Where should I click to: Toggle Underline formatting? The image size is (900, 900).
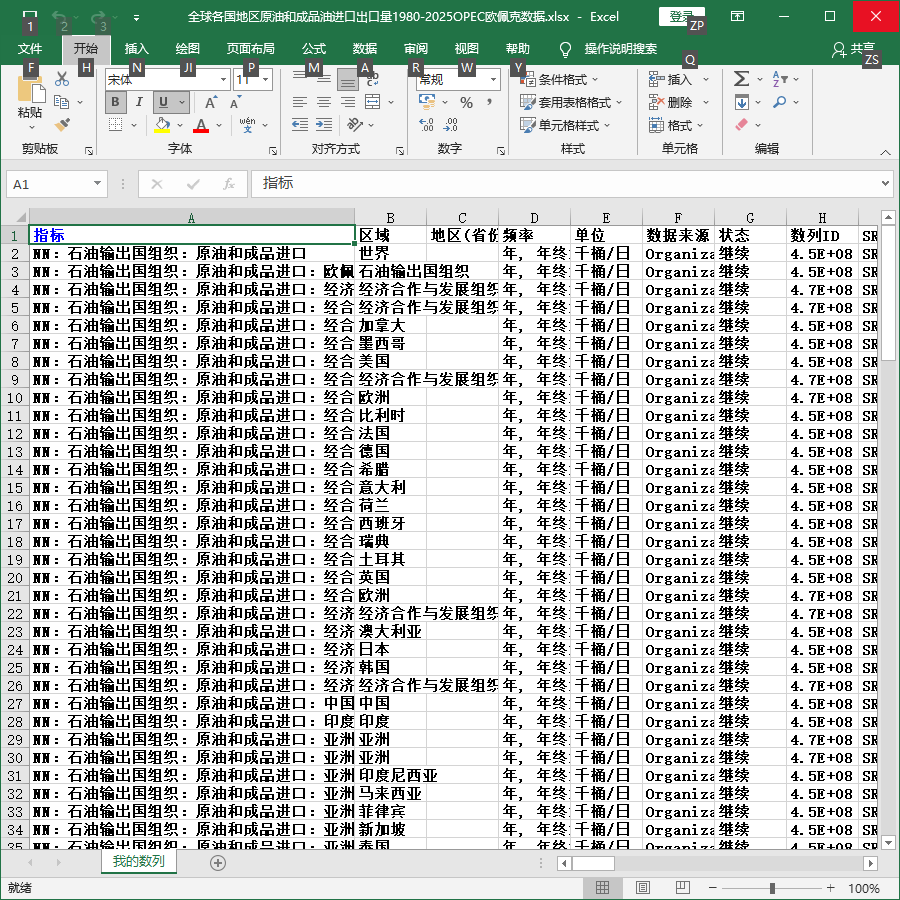(164, 102)
